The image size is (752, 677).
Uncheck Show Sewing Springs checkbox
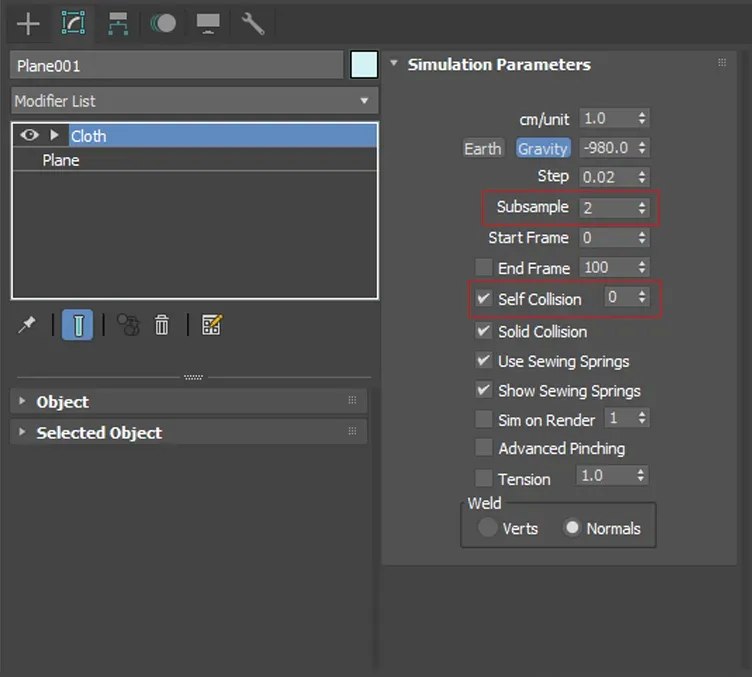tap(483, 390)
